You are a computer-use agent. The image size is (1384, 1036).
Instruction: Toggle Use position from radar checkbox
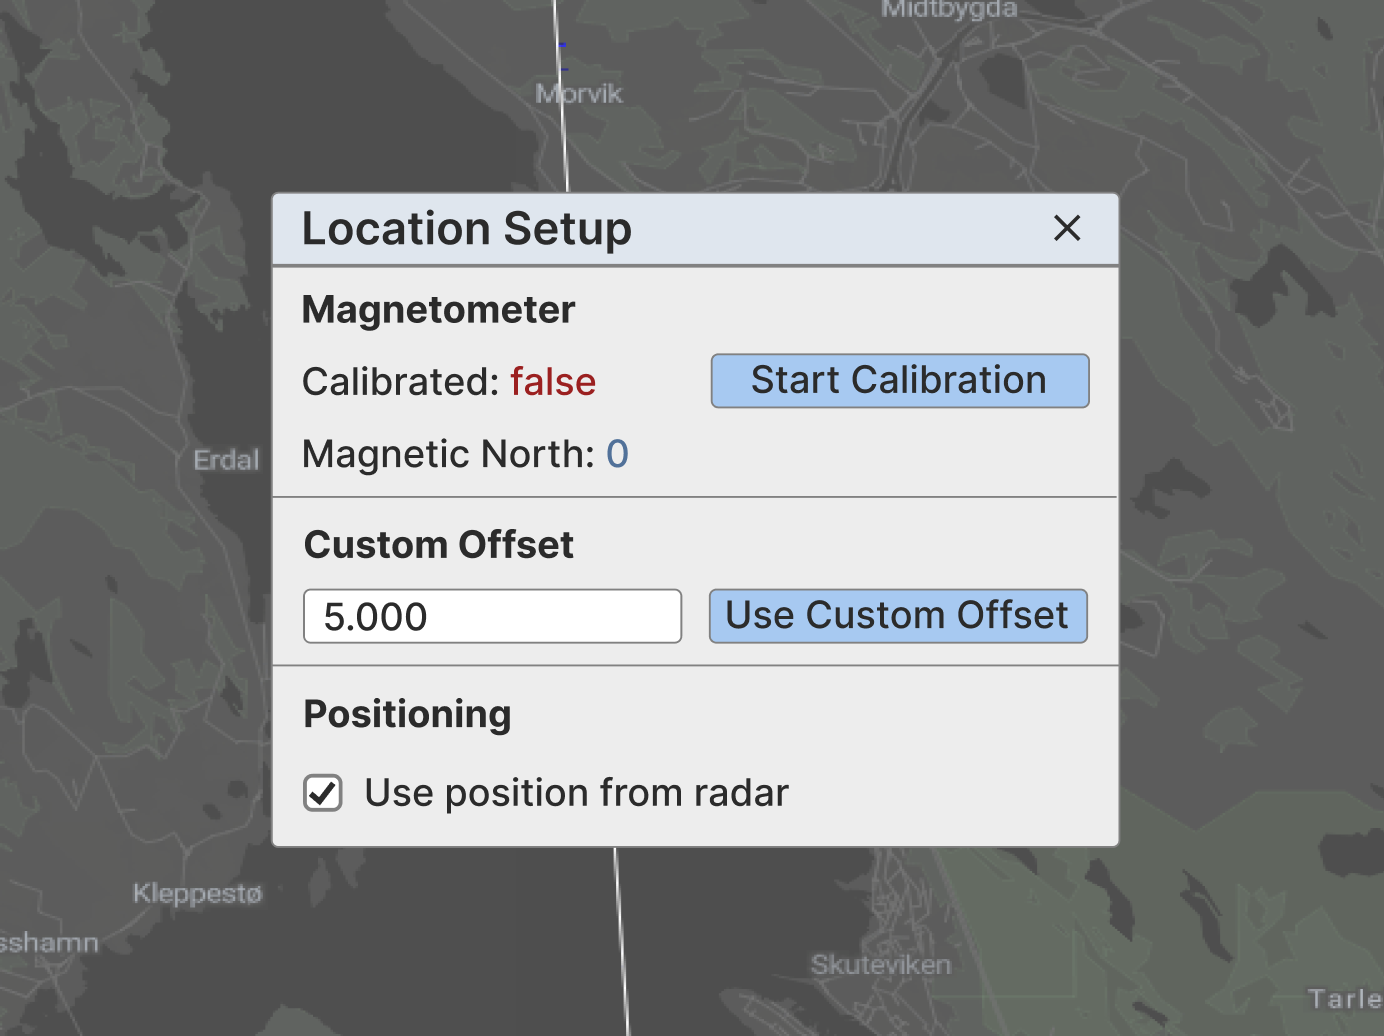(323, 793)
